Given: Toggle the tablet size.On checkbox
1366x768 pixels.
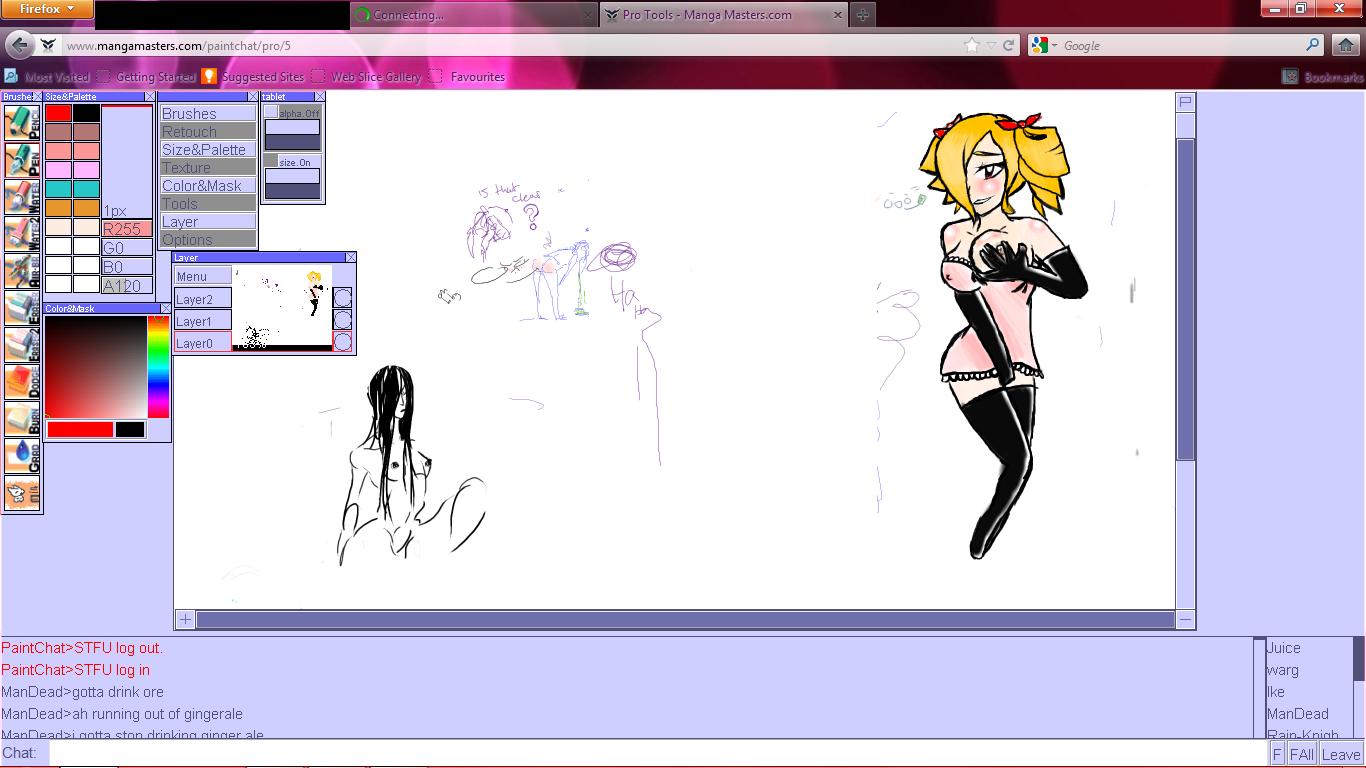Looking at the screenshot, I should [271, 161].
